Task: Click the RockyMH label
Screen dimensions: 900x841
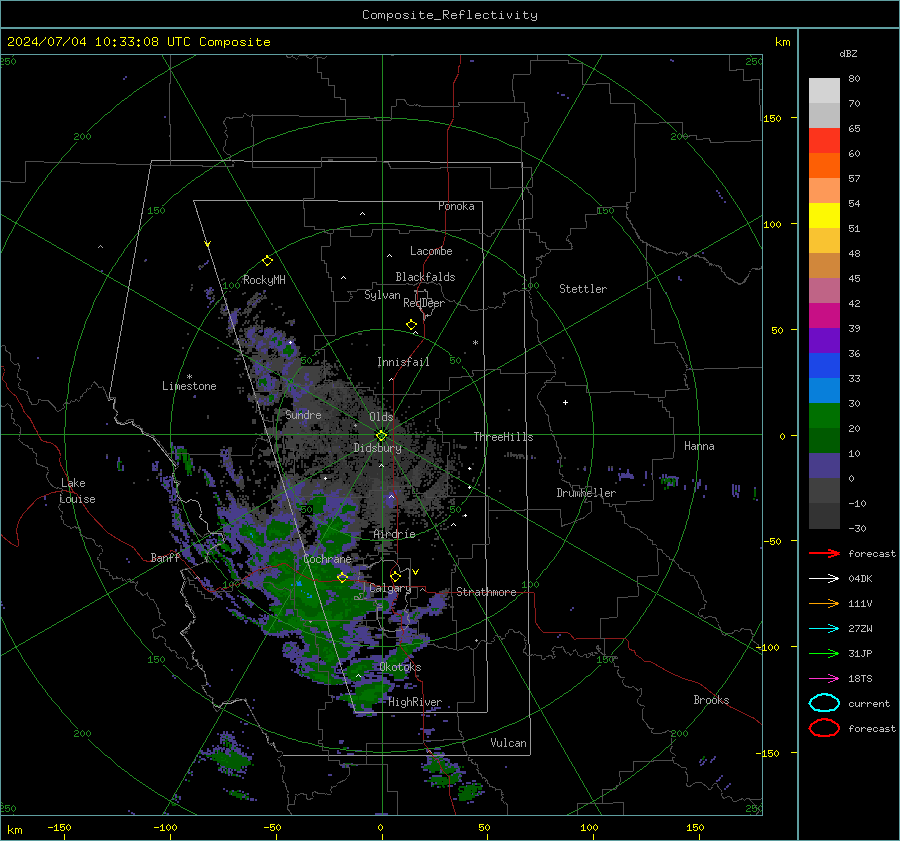Action: [264, 280]
